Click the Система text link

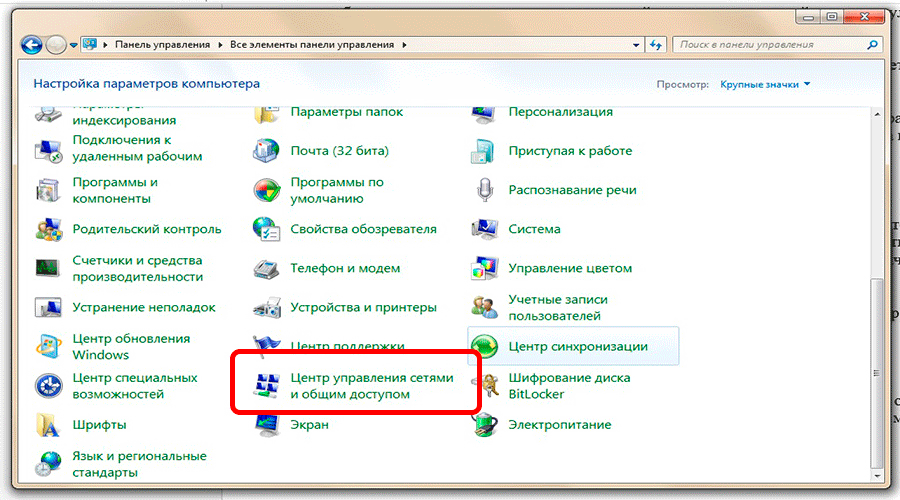click(534, 229)
